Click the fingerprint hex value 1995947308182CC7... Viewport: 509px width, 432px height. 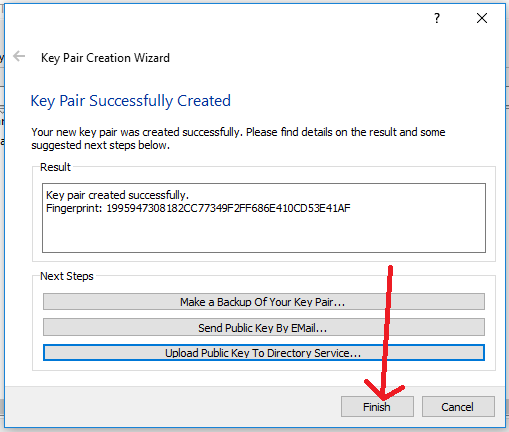click(228, 208)
